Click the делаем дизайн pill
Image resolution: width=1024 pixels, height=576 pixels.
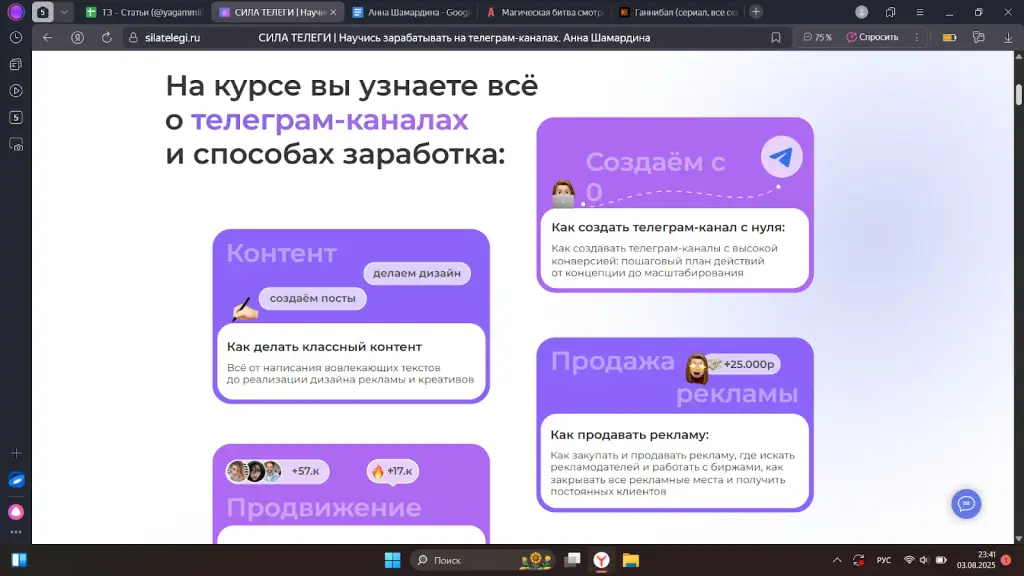pyautogui.click(x=417, y=273)
